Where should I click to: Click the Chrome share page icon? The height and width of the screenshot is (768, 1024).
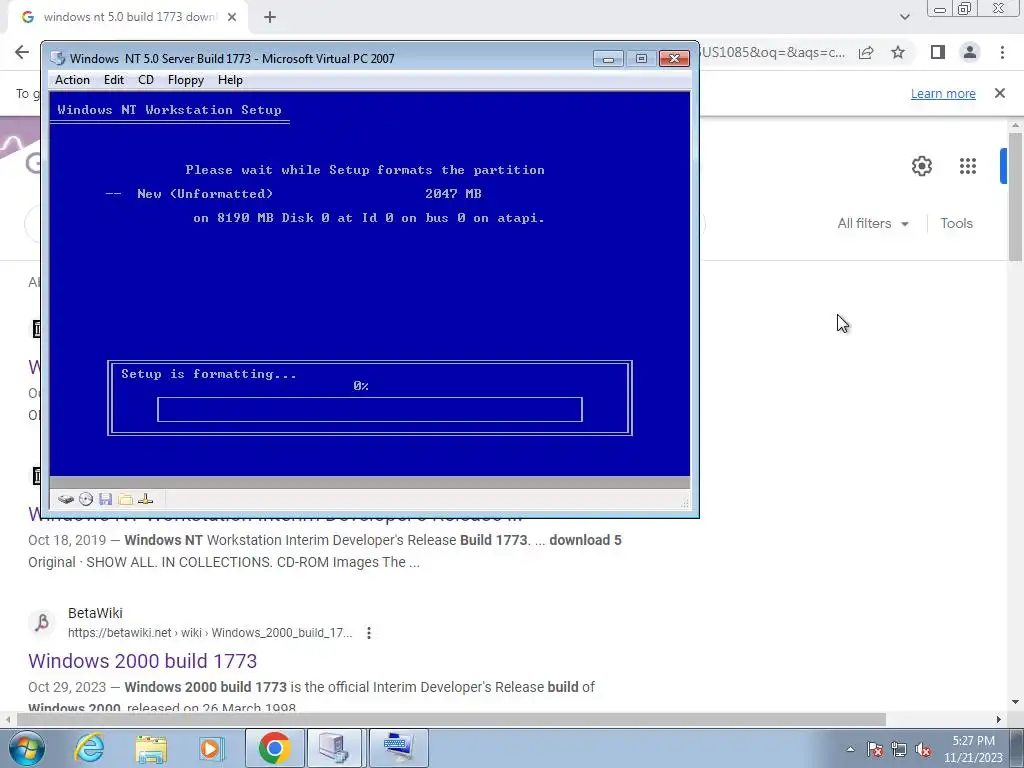pyautogui.click(x=866, y=52)
